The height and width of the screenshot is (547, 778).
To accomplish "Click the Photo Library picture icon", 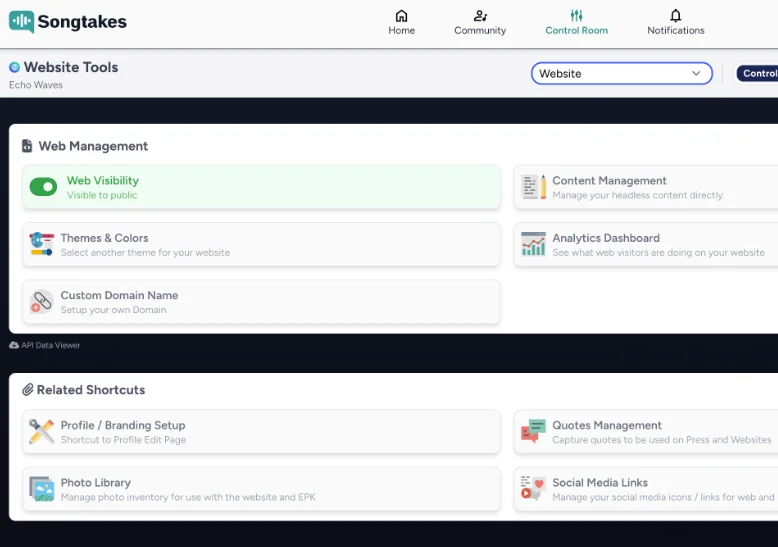I will (x=42, y=489).
